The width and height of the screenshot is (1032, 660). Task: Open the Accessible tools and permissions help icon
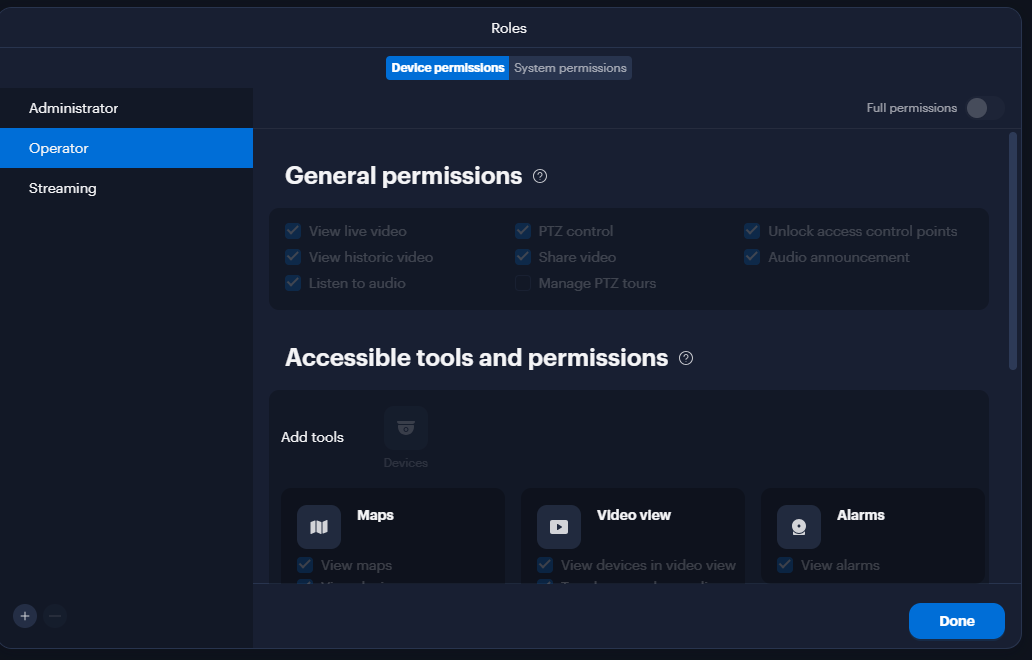pos(686,358)
